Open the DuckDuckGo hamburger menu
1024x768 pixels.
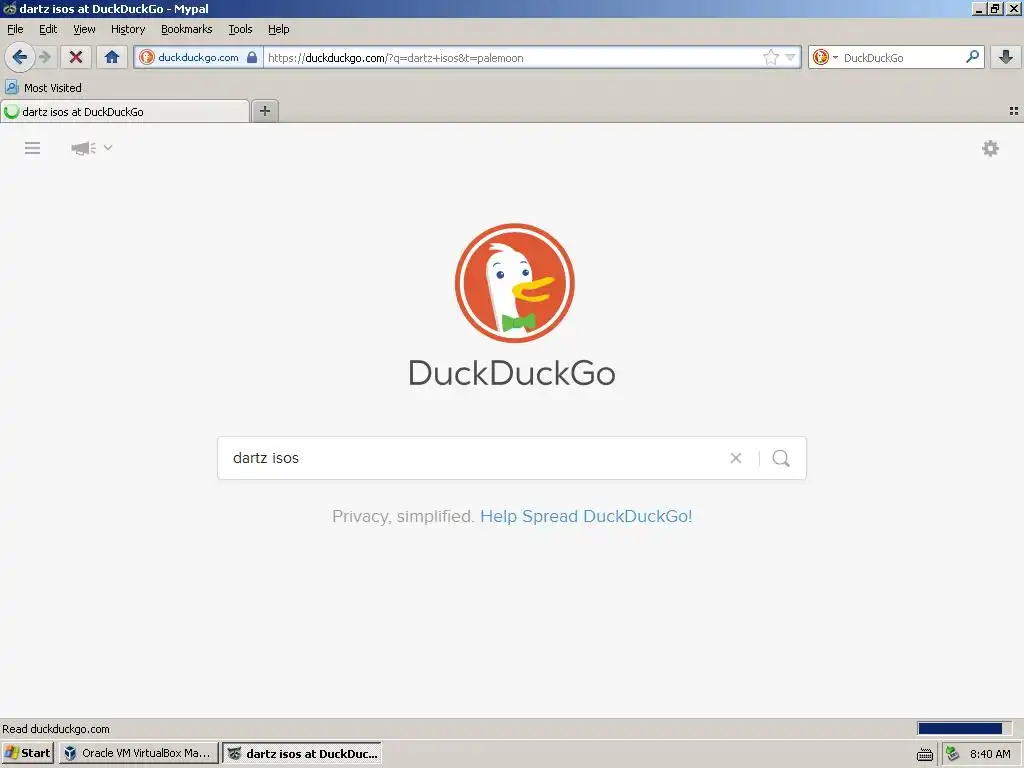tap(33, 148)
